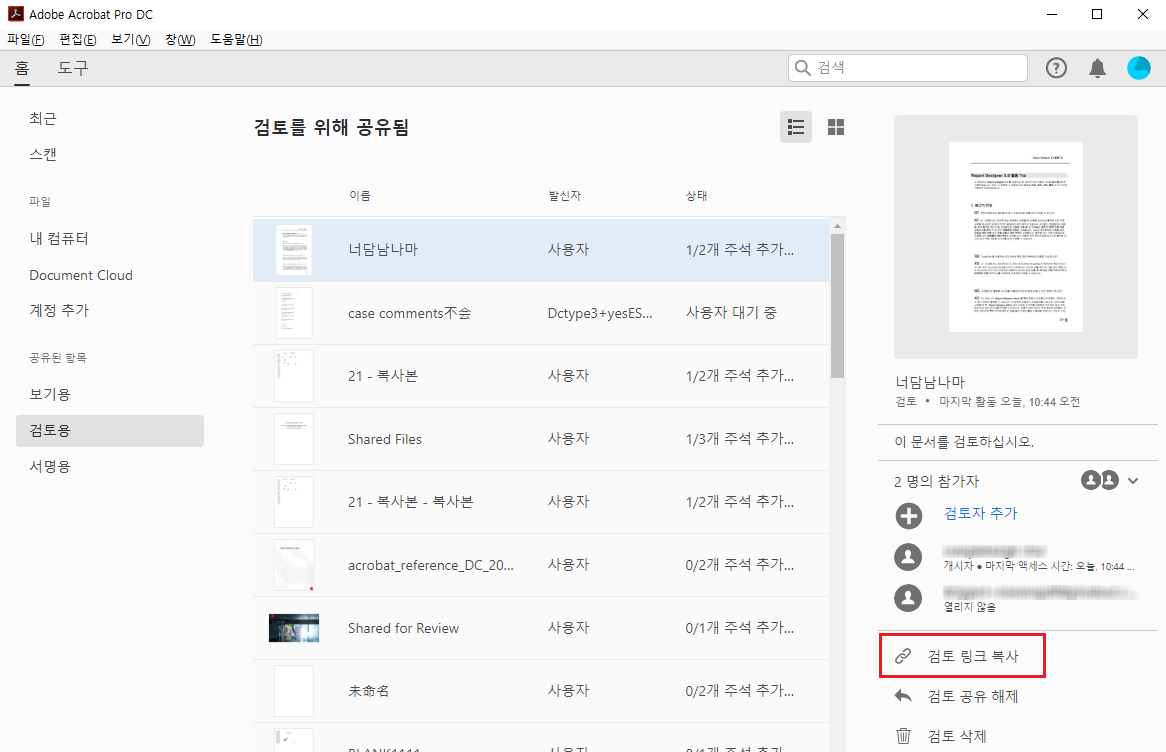The image size is (1166, 752).
Task: Select the 'Shared for Review' file name
Action: click(x=403, y=629)
